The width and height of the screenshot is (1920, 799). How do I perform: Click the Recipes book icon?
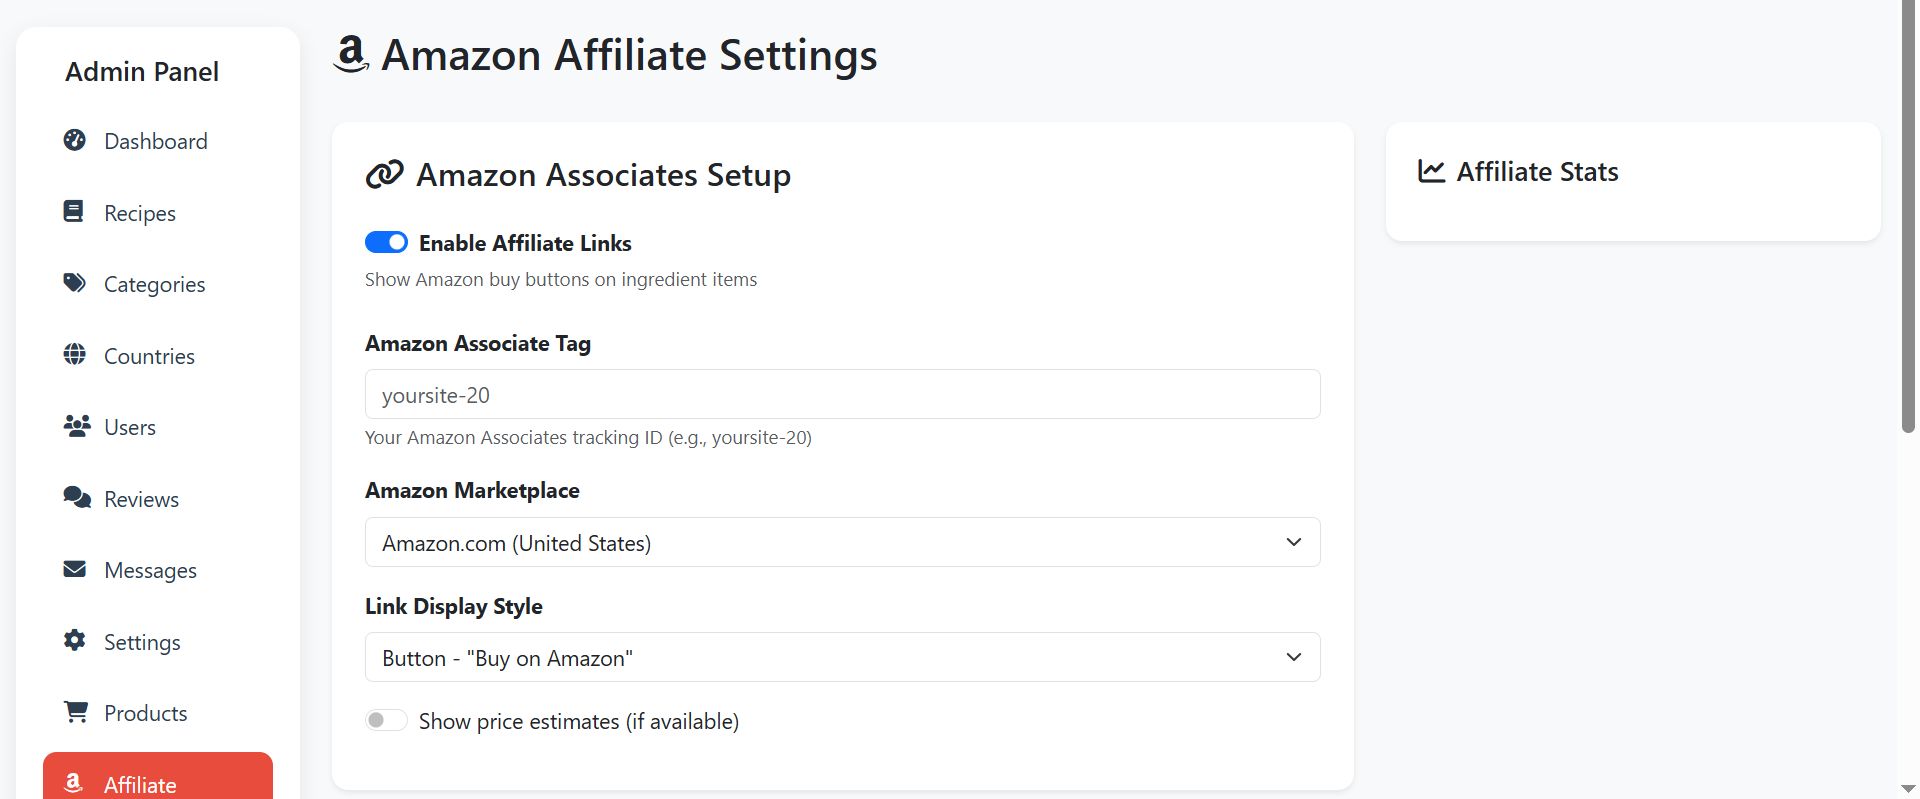pos(74,212)
